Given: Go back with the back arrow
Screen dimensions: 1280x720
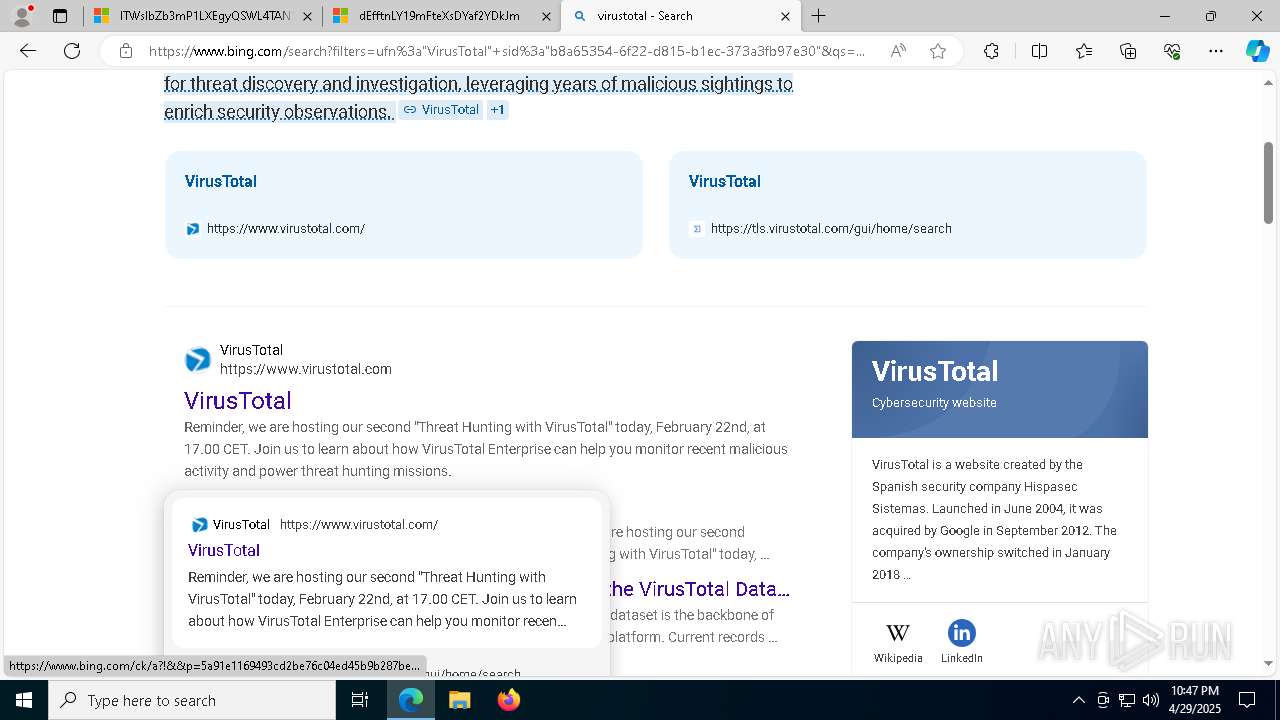Looking at the screenshot, I should 28,51.
